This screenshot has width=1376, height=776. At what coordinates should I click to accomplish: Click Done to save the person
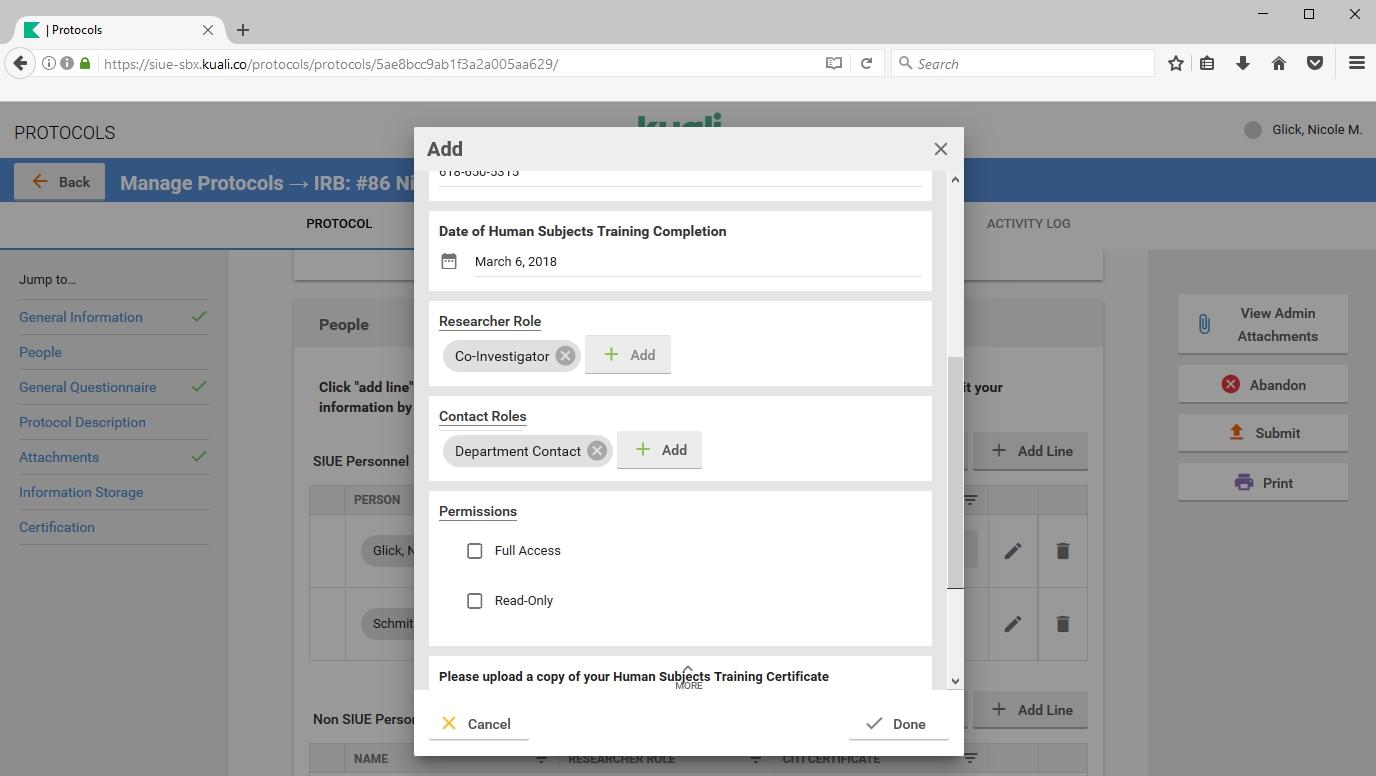click(x=897, y=724)
